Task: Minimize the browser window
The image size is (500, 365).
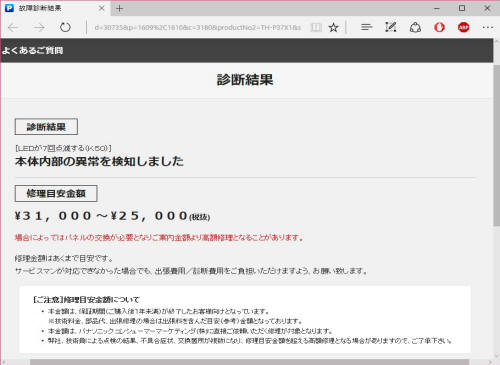Action: 437,8
